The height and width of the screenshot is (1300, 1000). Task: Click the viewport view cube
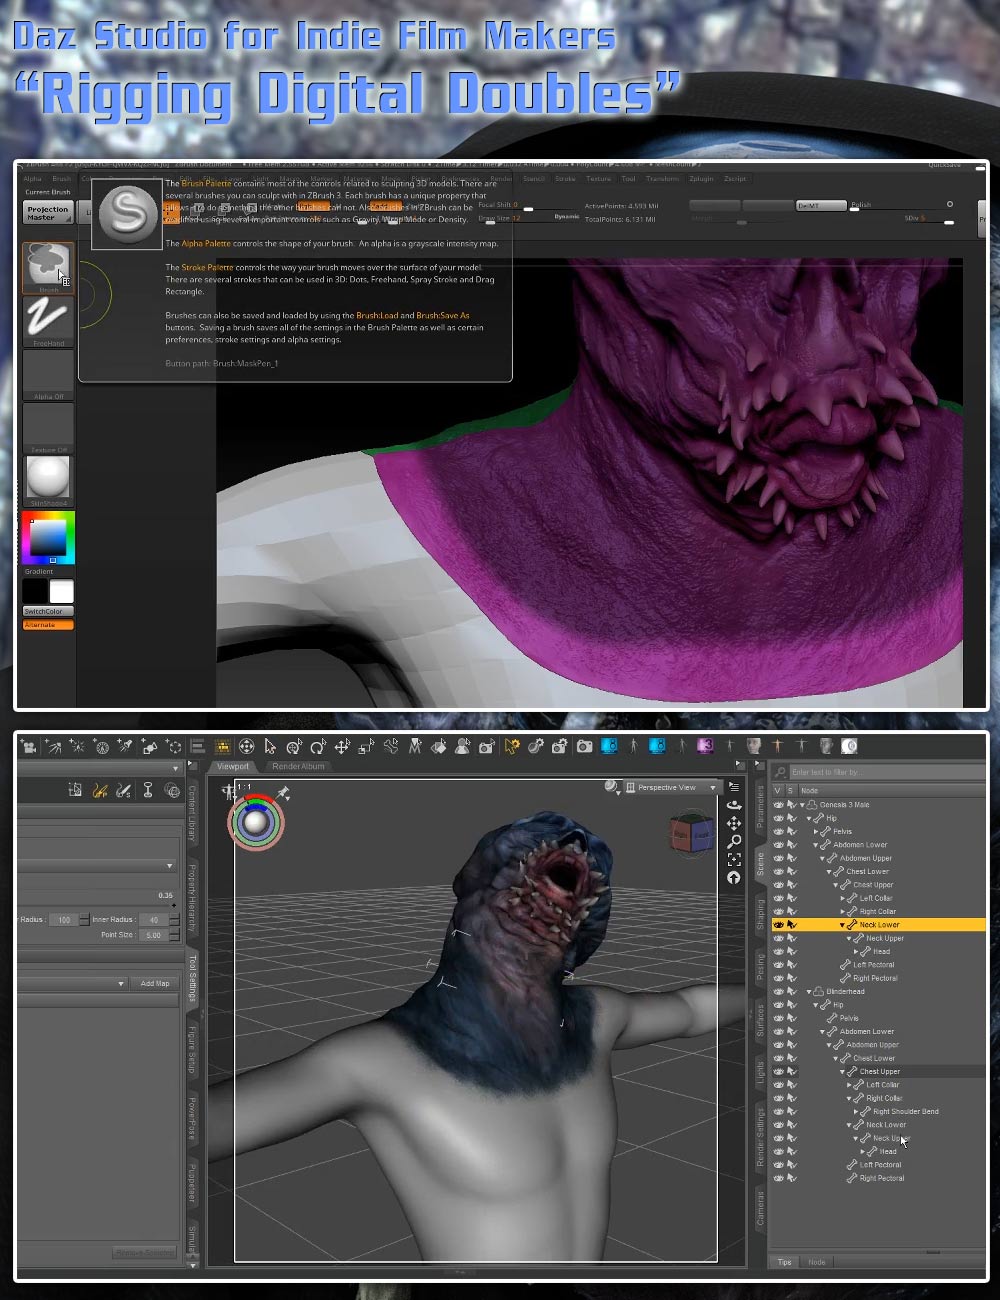tap(691, 834)
